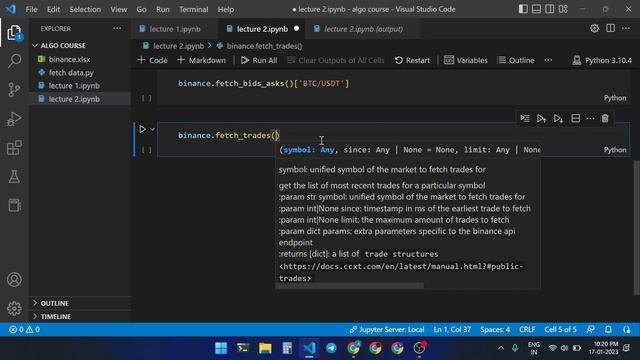Open the Run menu
Image resolution: width=640 pixels, height=360 pixels.
click(x=162, y=9)
